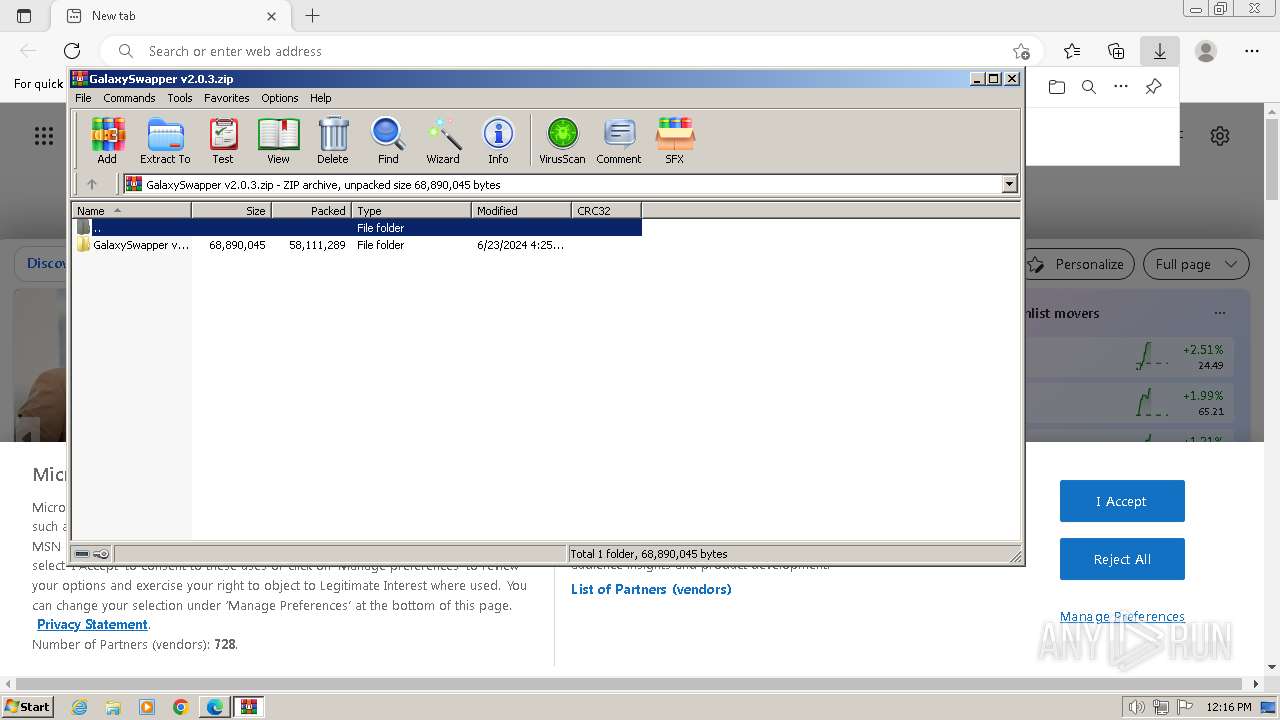The height and width of the screenshot is (720, 1280).
Task: Sort by the Type column header
Action: click(x=411, y=210)
